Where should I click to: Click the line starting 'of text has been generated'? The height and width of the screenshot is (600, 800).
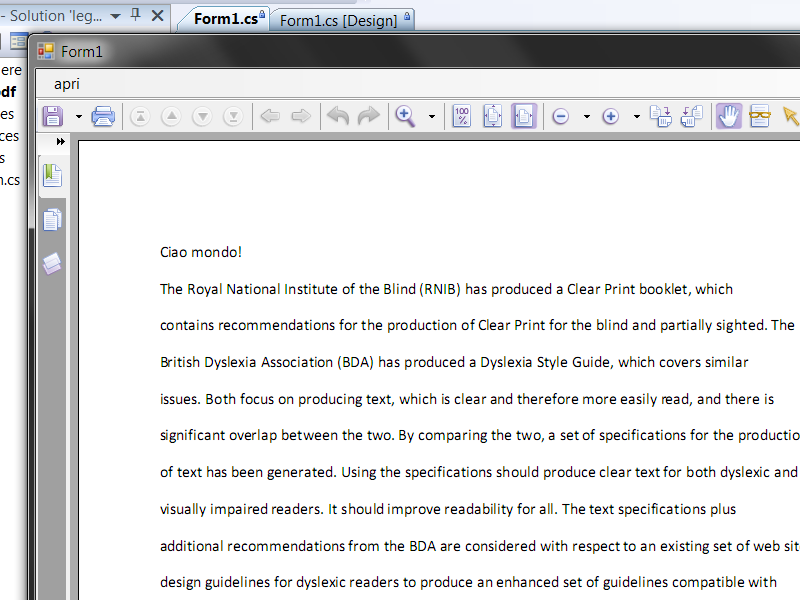click(x=479, y=472)
